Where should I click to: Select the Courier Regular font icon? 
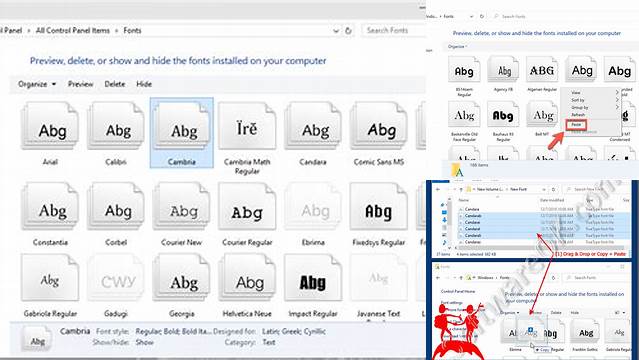[247, 206]
